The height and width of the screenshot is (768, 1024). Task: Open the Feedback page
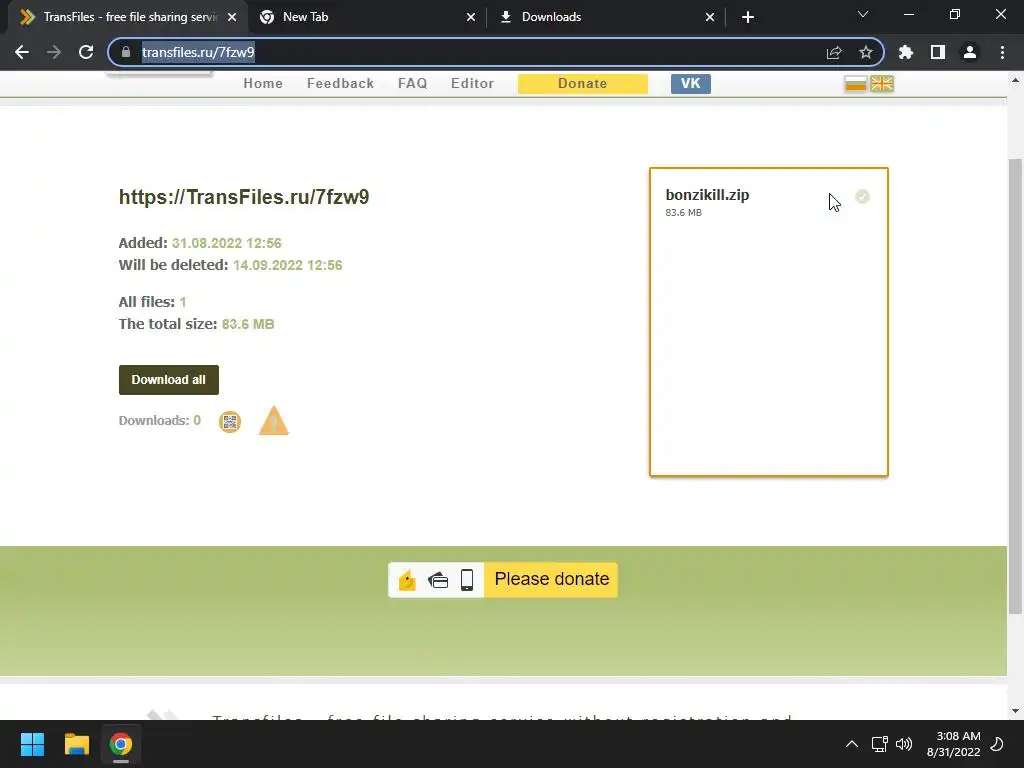(x=340, y=84)
